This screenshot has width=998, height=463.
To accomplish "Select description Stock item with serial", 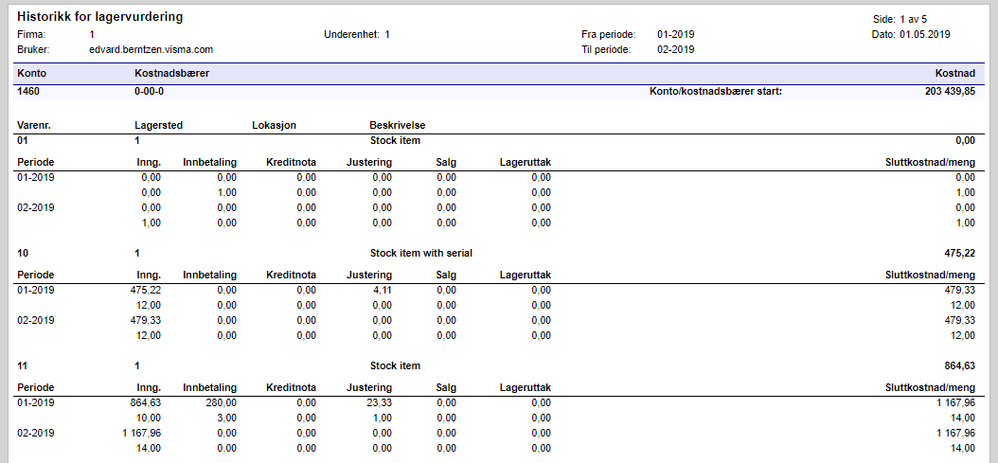I will point(421,253).
